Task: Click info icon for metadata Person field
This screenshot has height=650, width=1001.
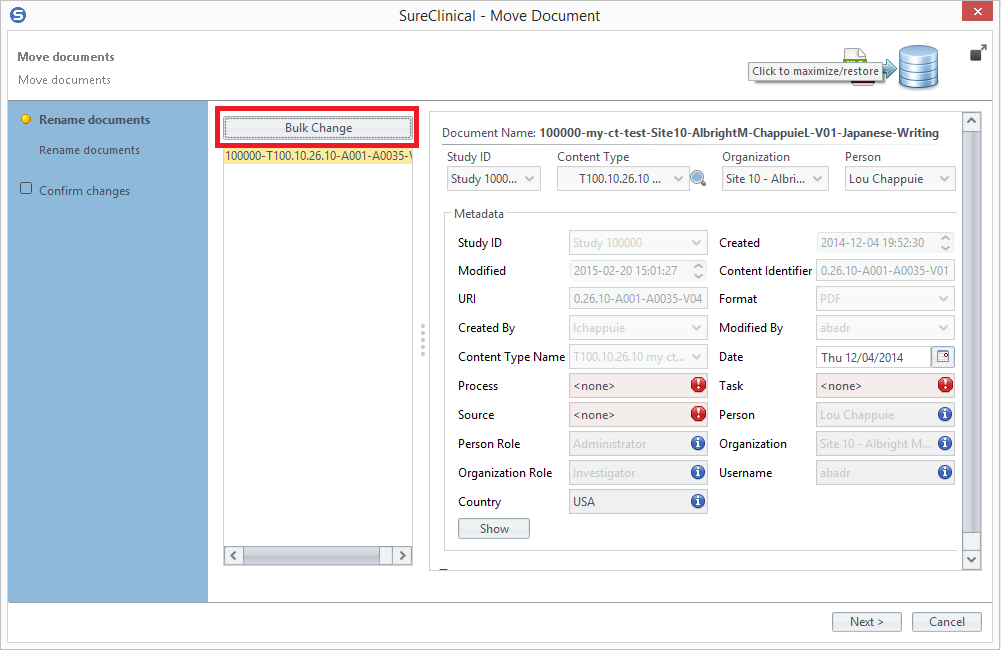Action: tap(945, 414)
